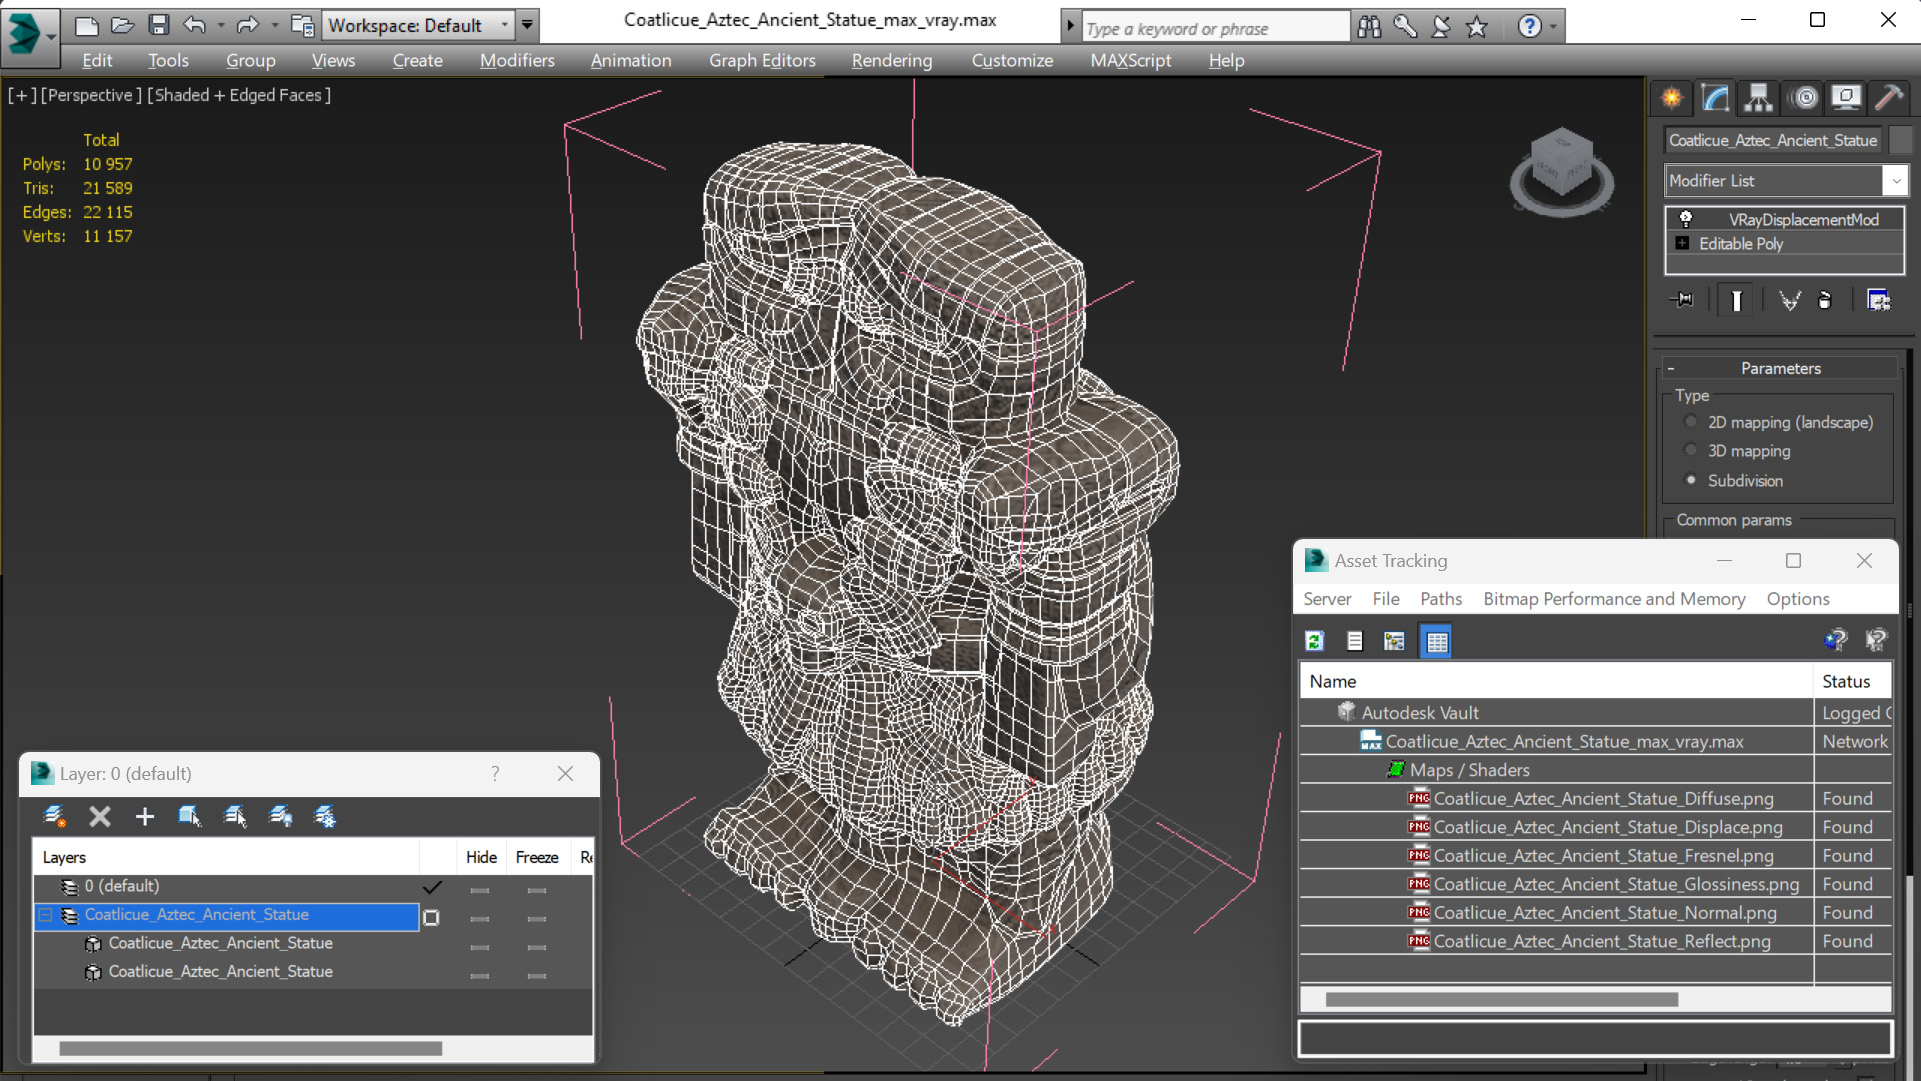Click the [Perspective] viewport label
The width and height of the screenshot is (1921, 1081).
[x=90, y=95]
